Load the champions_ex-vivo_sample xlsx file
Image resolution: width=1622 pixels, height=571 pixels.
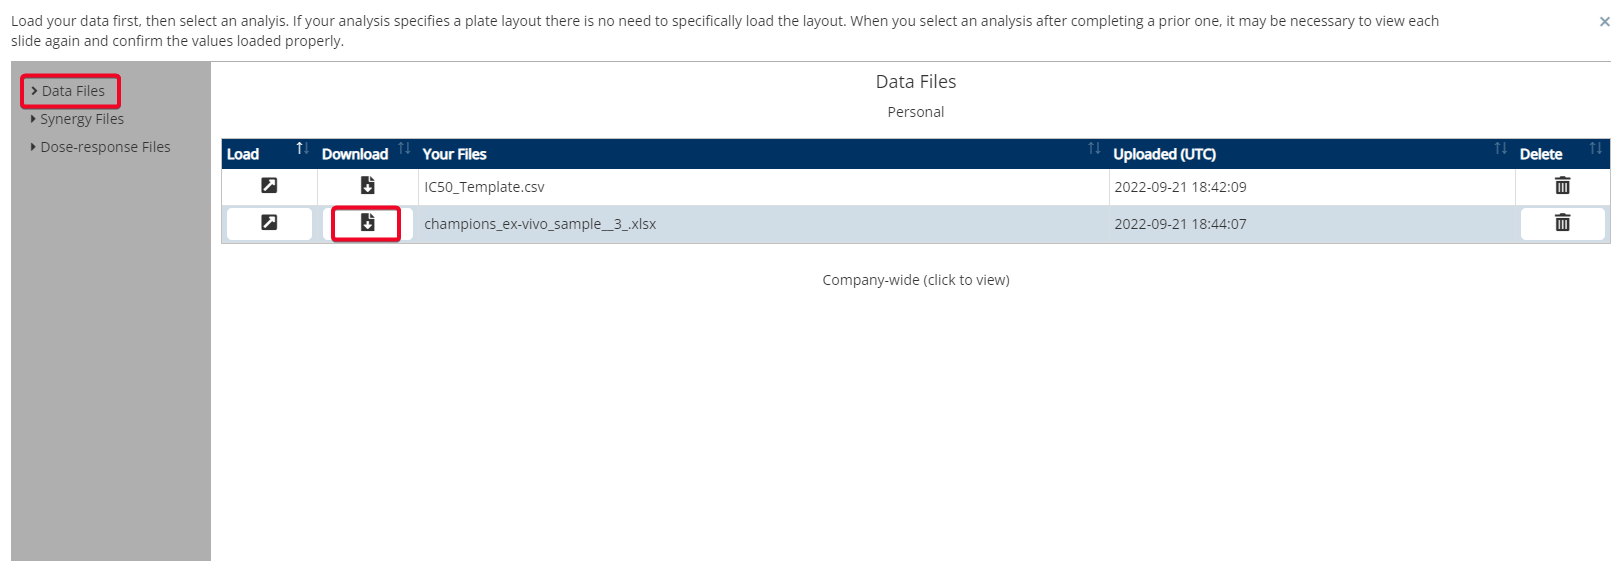[269, 223]
